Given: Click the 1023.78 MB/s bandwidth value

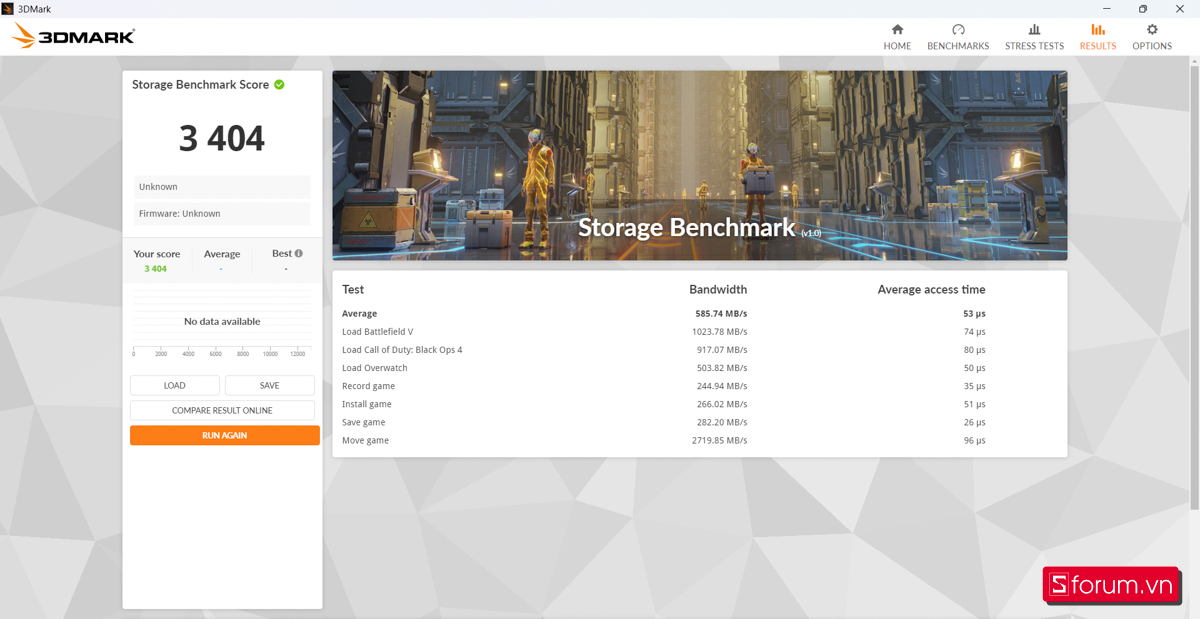Looking at the screenshot, I should (719, 332).
